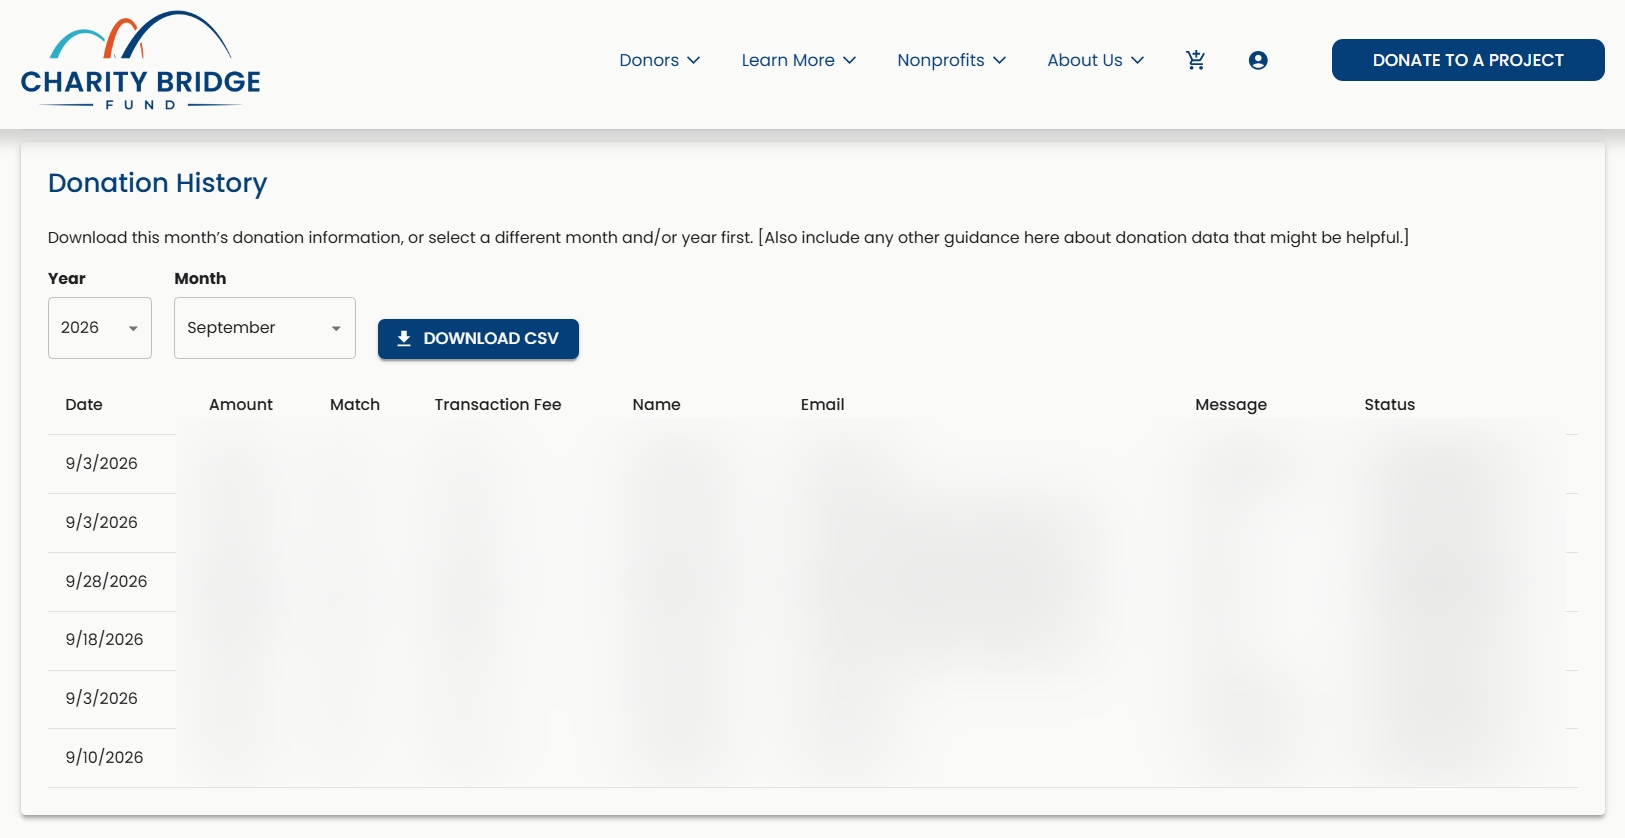Viewport: 1625px width, 838px height.
Task: Open the Month dropdown showing September
Action: (265, 328)
